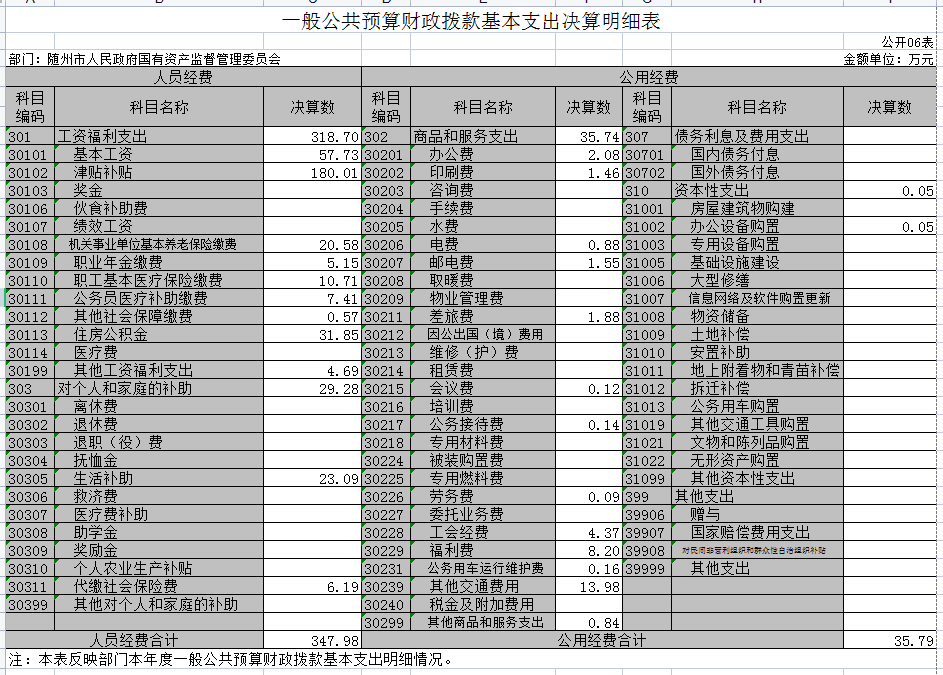Select the total value 35.79
This screenshot has height=675, width=943.
[889, 640]
